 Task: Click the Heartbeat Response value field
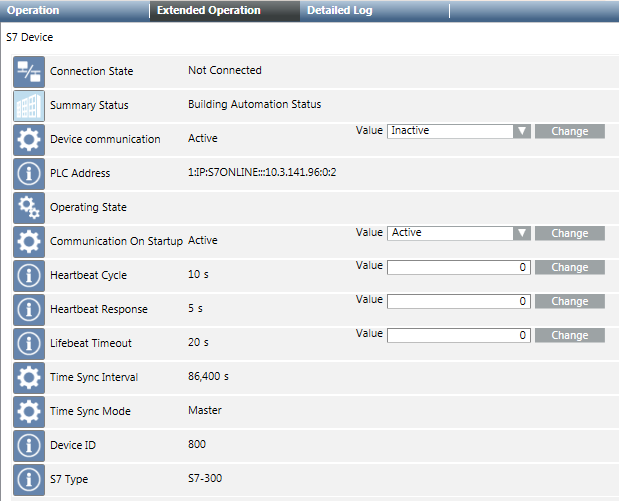(459, 301)
